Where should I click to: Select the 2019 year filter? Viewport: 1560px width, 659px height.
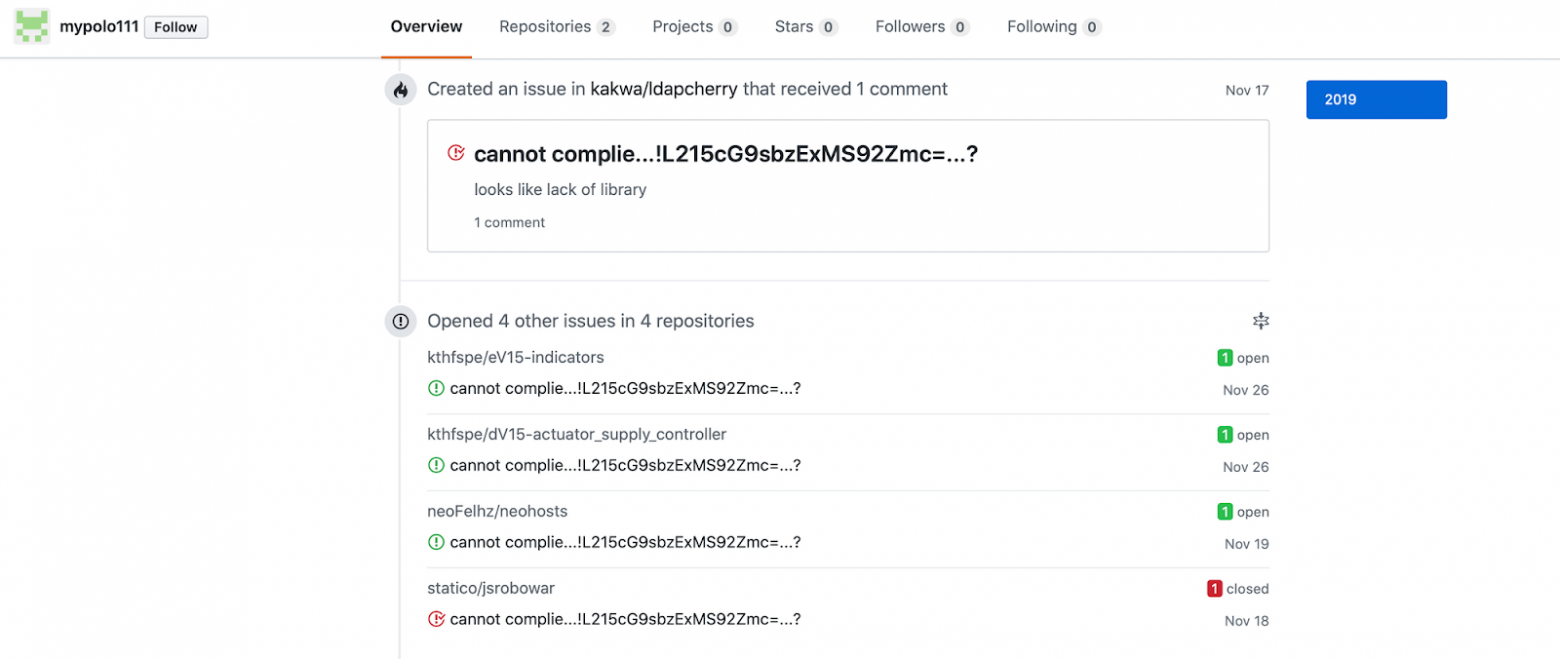1375,100
